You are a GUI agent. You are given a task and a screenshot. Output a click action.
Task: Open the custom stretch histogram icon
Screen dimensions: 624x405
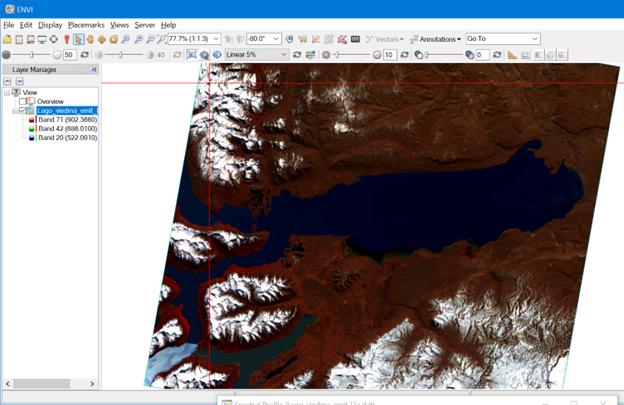310,55
